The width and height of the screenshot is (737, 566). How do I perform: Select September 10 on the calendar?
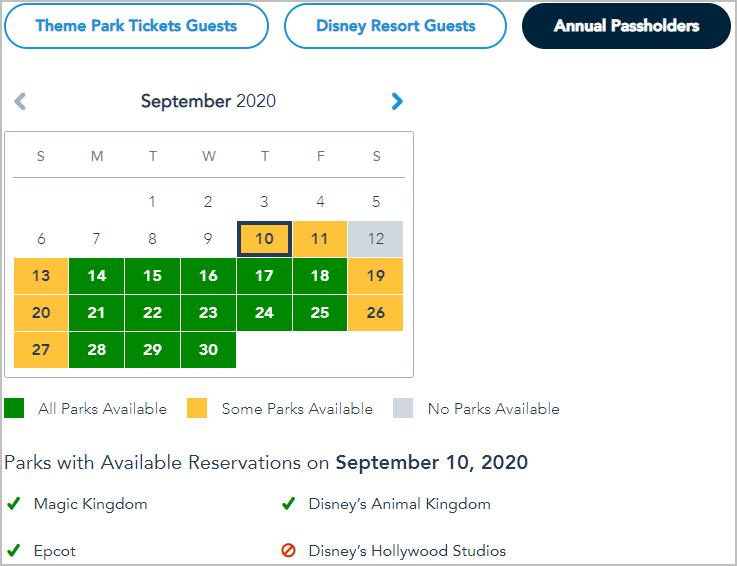pos(264,239)
